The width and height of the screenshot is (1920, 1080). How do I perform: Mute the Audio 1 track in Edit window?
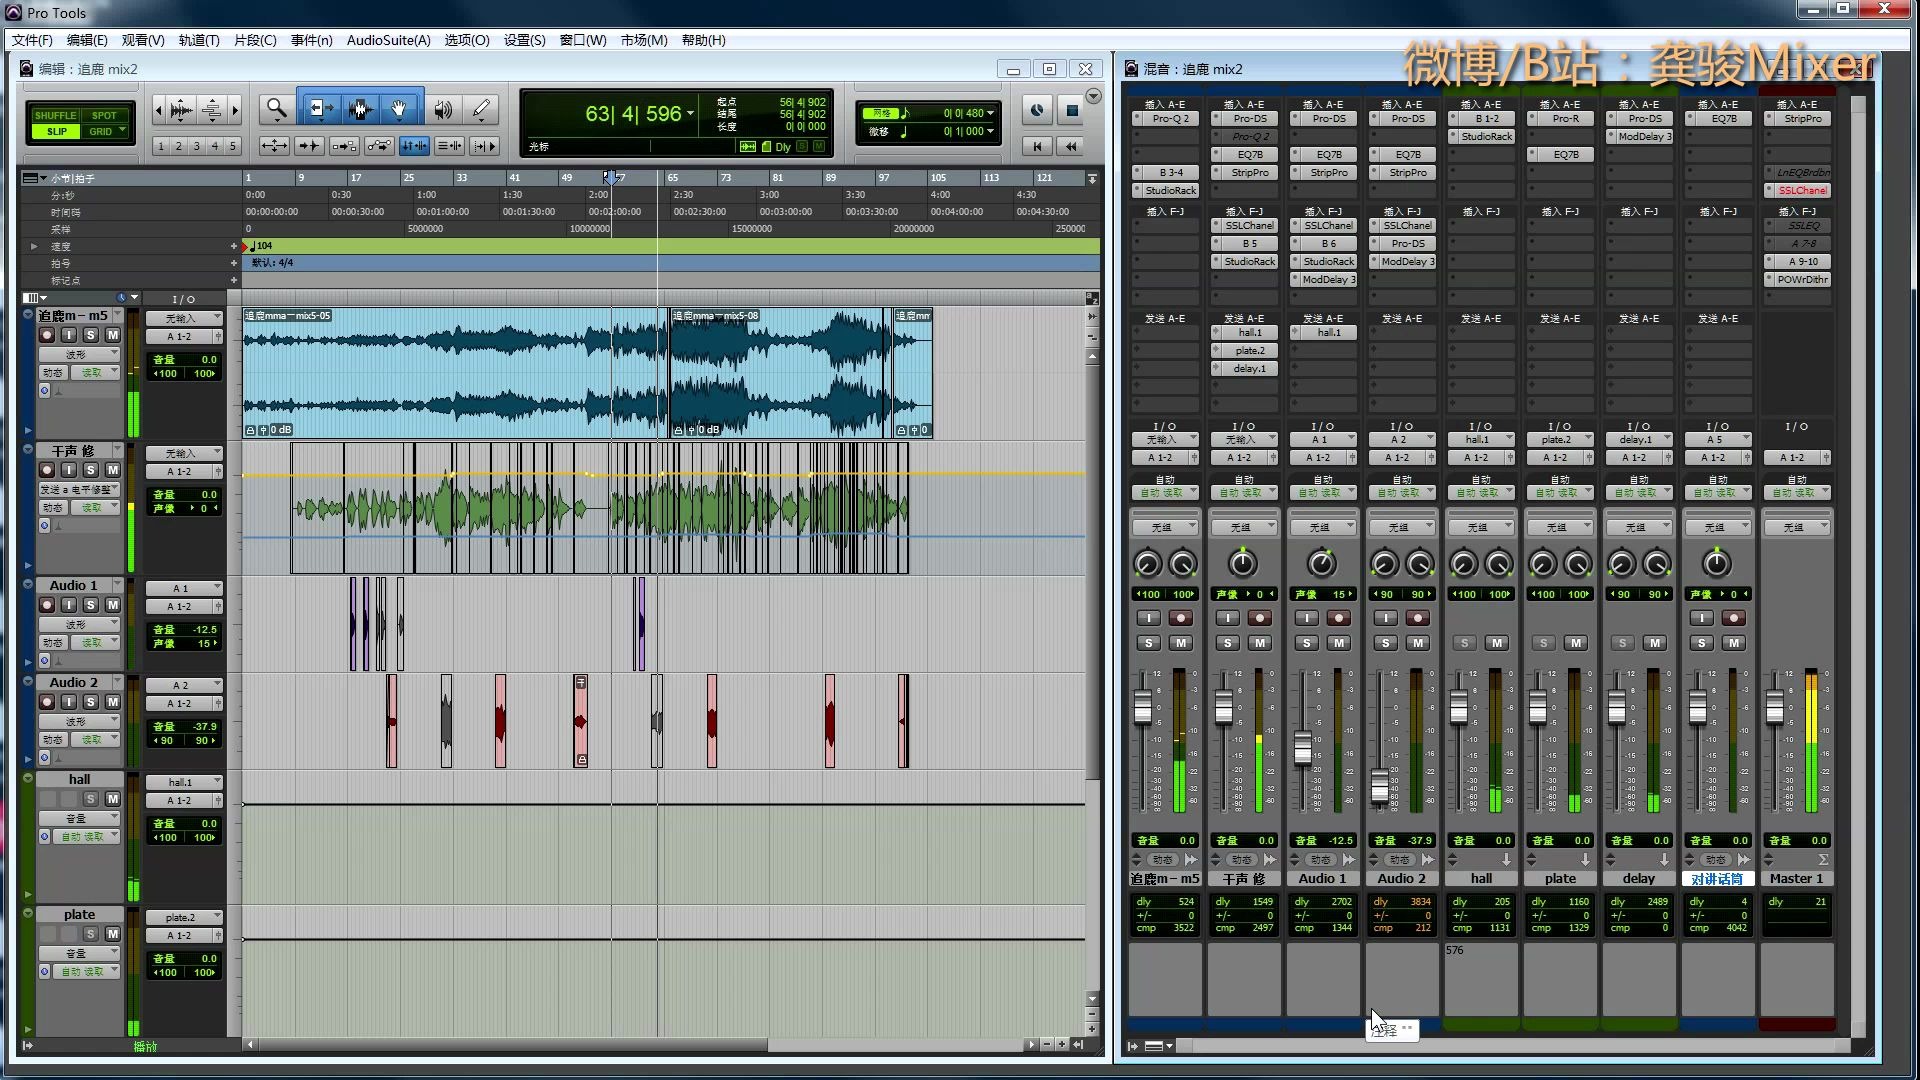coord(113,605)
